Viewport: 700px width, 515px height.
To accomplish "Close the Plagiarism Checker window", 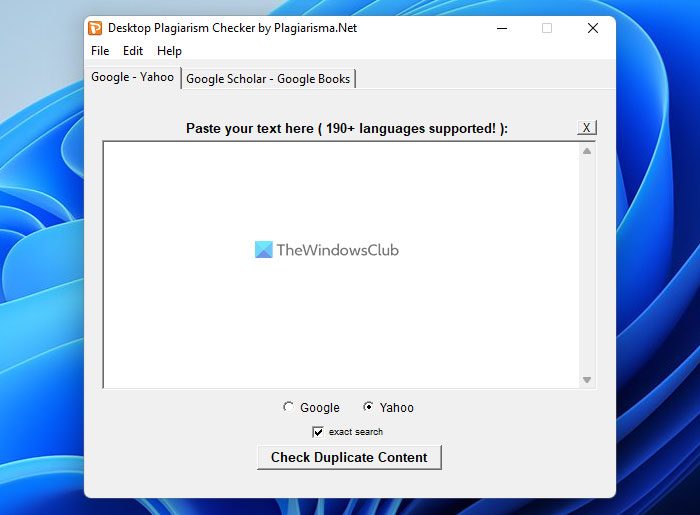I will click(593, 28).
